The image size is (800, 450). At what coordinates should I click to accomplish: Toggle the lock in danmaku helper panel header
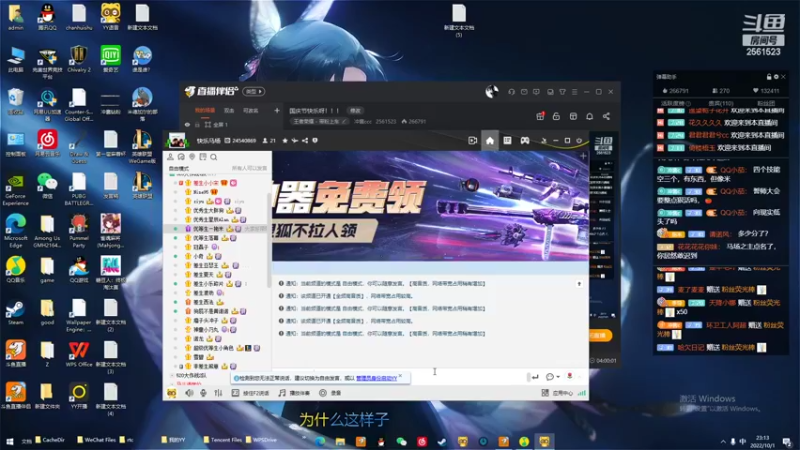pos(769,77)
